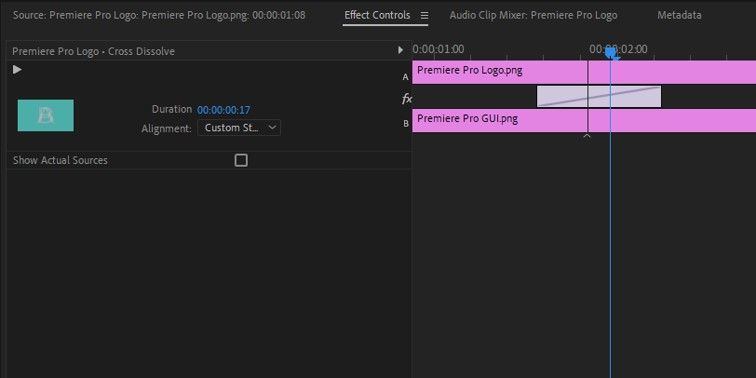Select the Premiere Pro Logo.png clip
The width and height of the screenshot is (756, 378).
click(584, 72)
